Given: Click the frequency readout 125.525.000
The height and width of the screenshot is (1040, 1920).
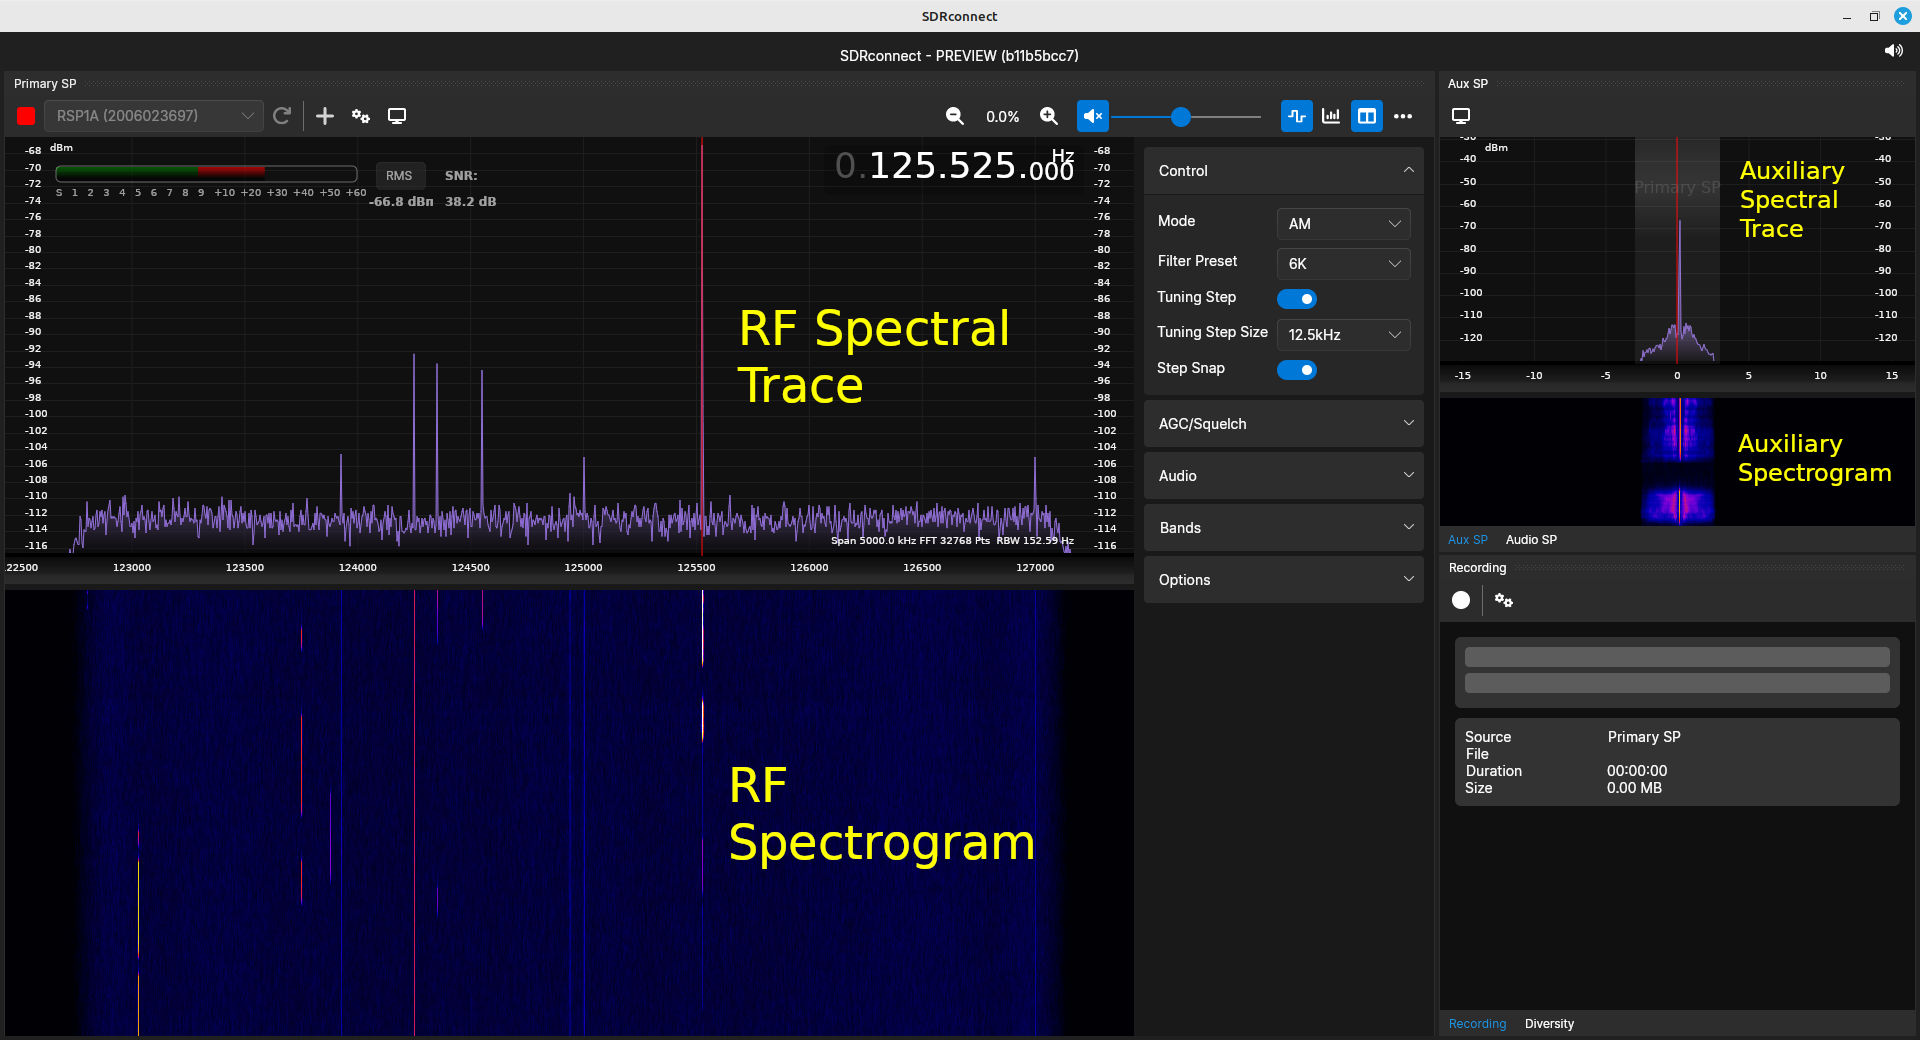Looking at the screenshot, I should click(955, 166).
